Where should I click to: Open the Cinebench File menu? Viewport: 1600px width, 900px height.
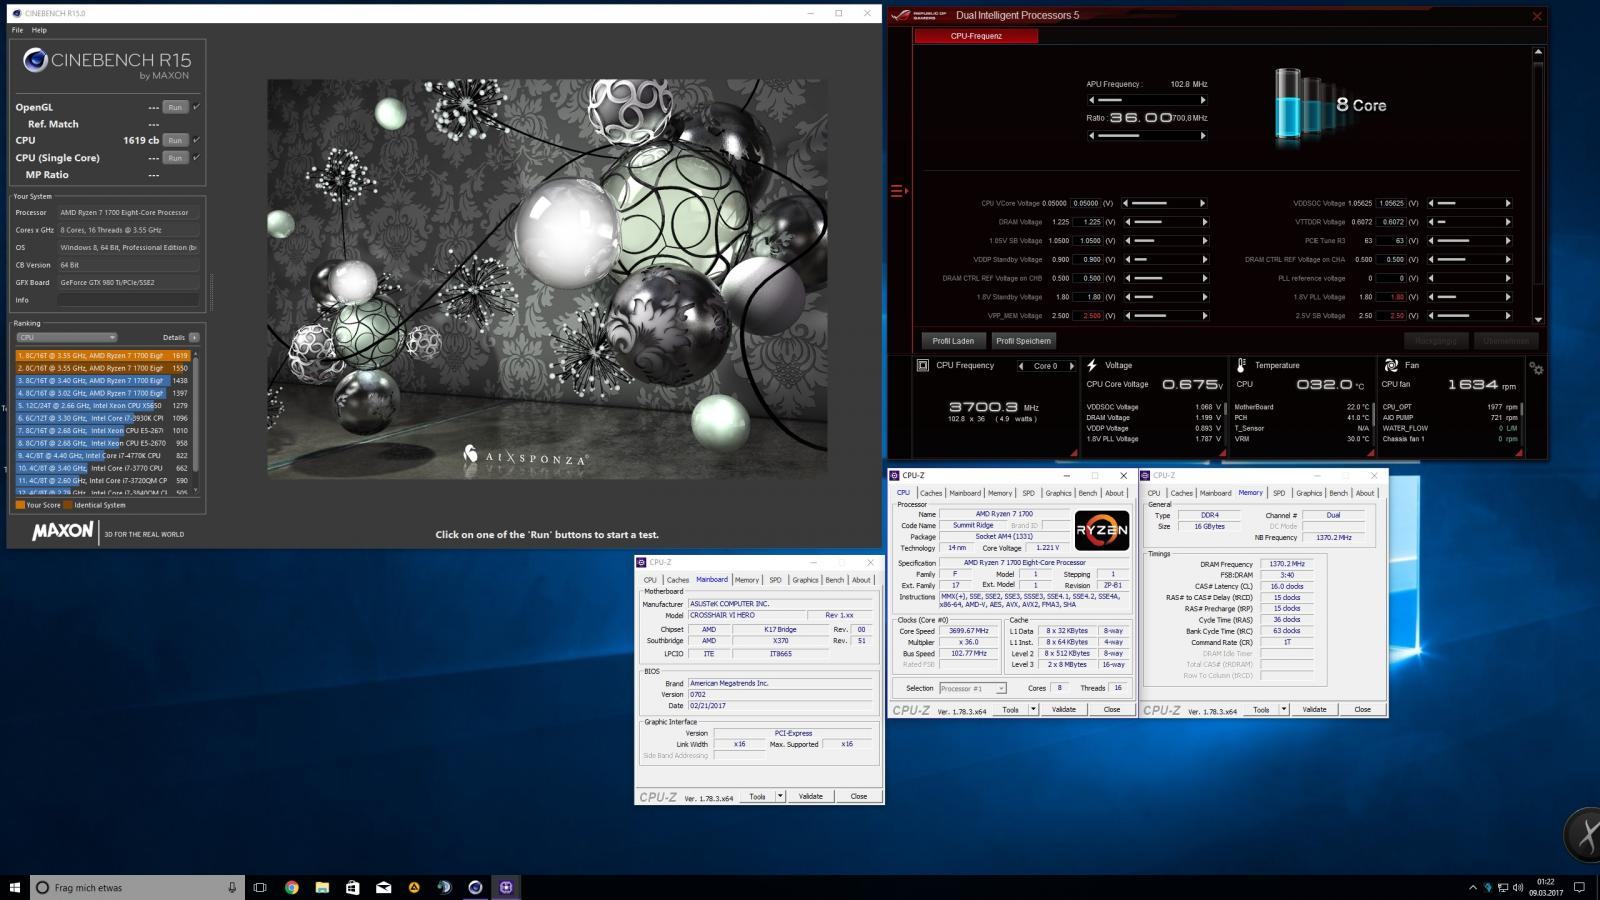[x=17, y=30]
